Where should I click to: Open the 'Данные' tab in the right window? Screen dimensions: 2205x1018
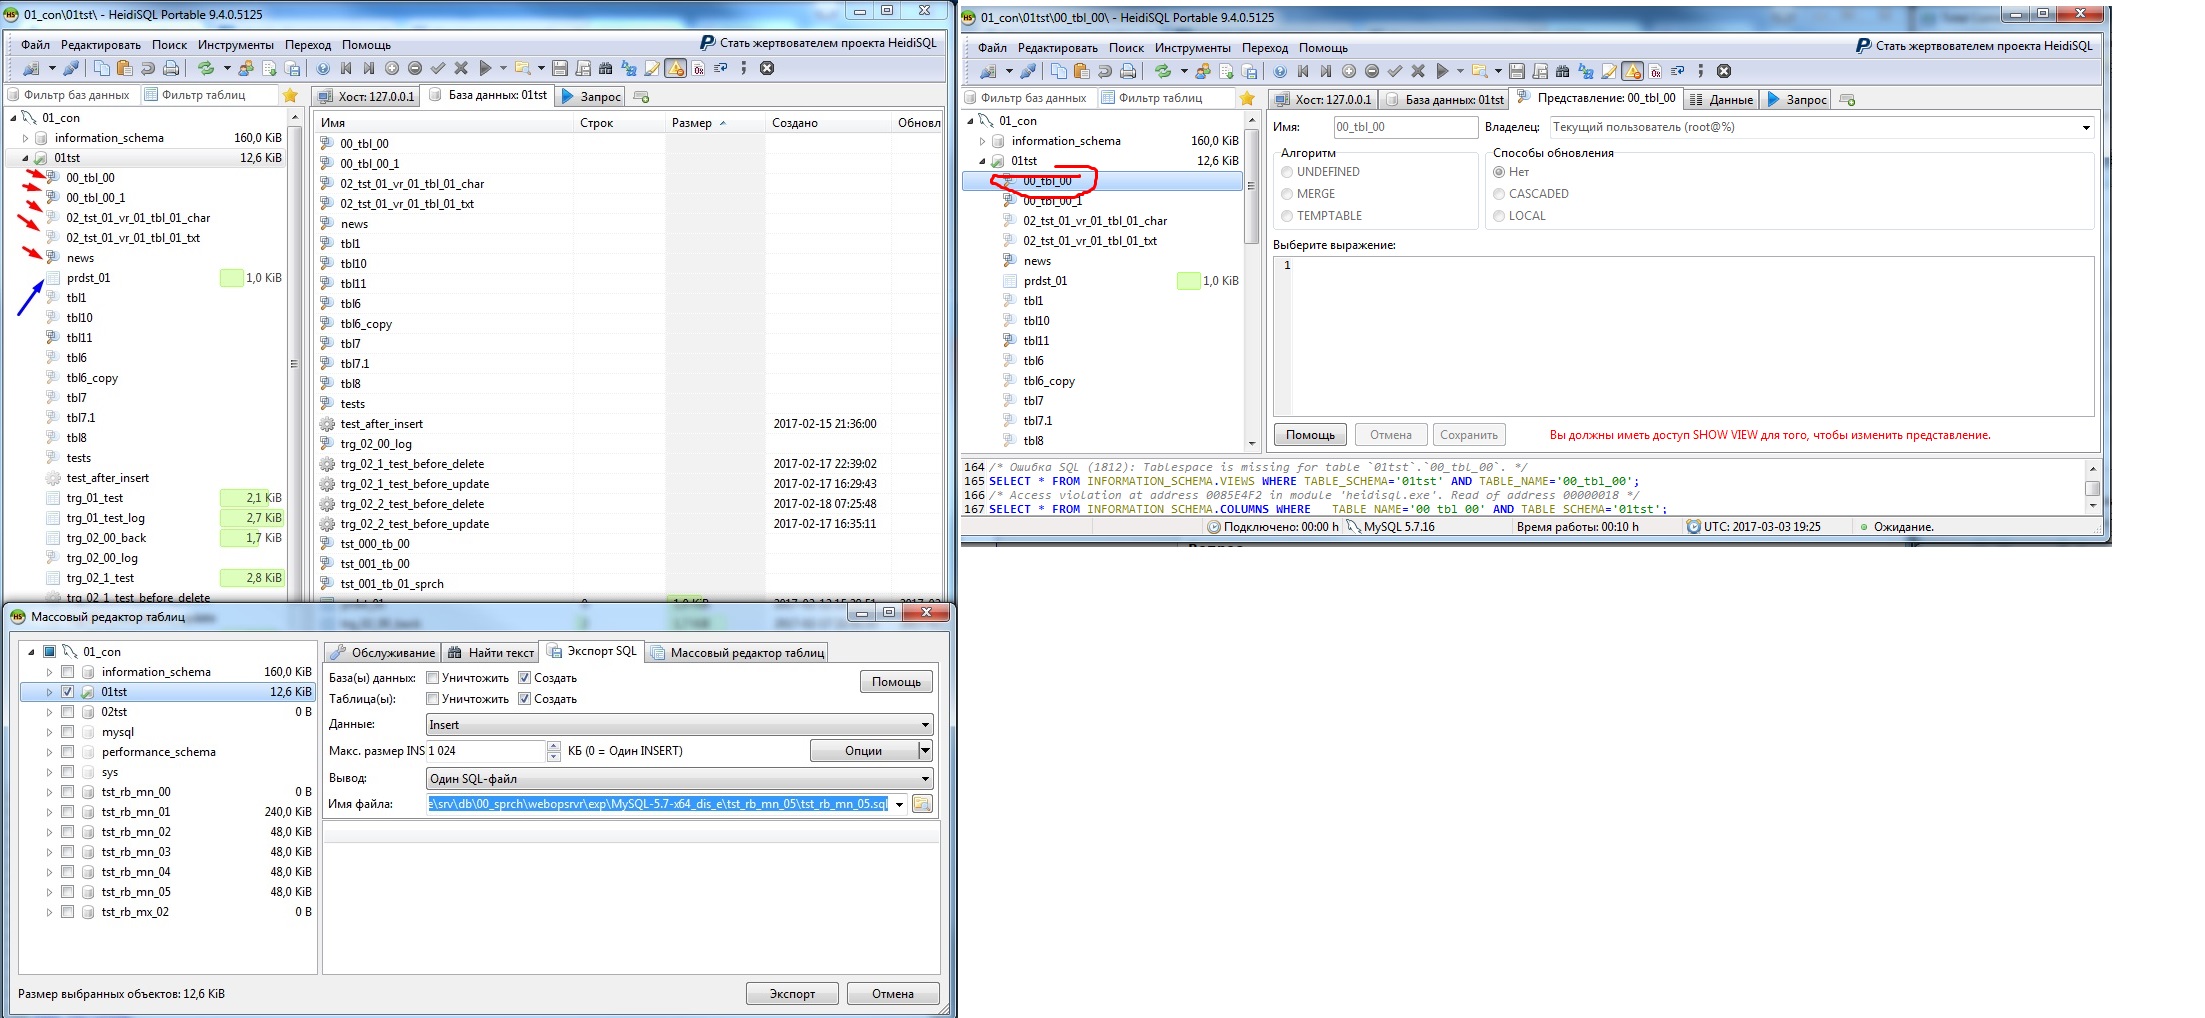[x=1721, y=99]
